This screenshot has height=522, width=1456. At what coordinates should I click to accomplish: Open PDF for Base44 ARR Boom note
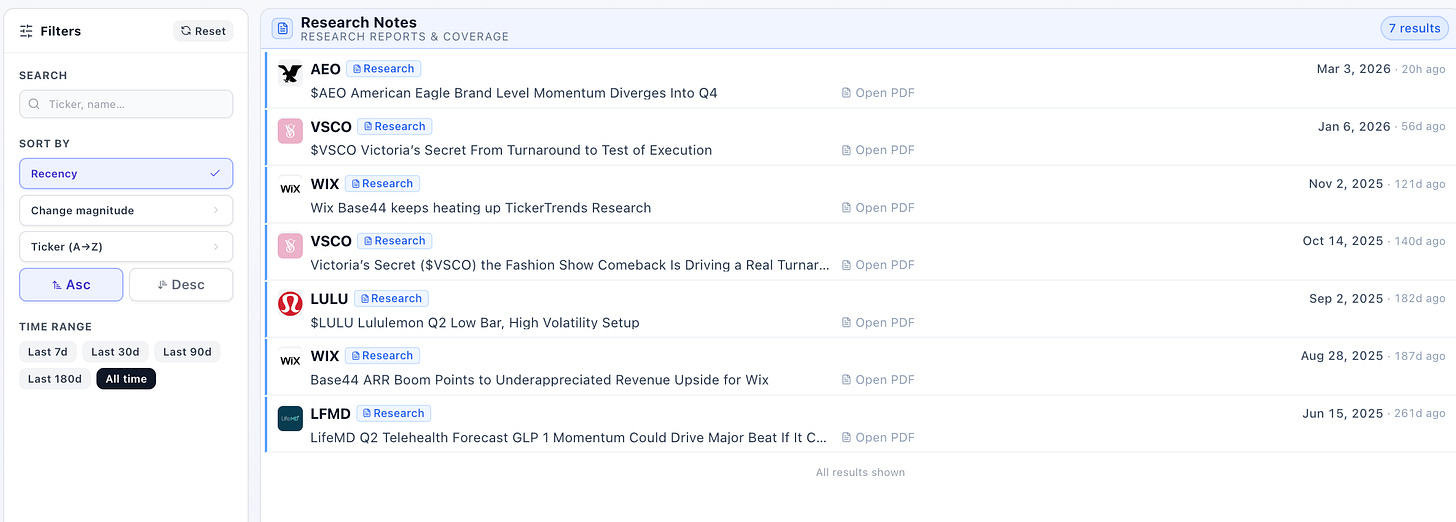click(x=878, y=380)
